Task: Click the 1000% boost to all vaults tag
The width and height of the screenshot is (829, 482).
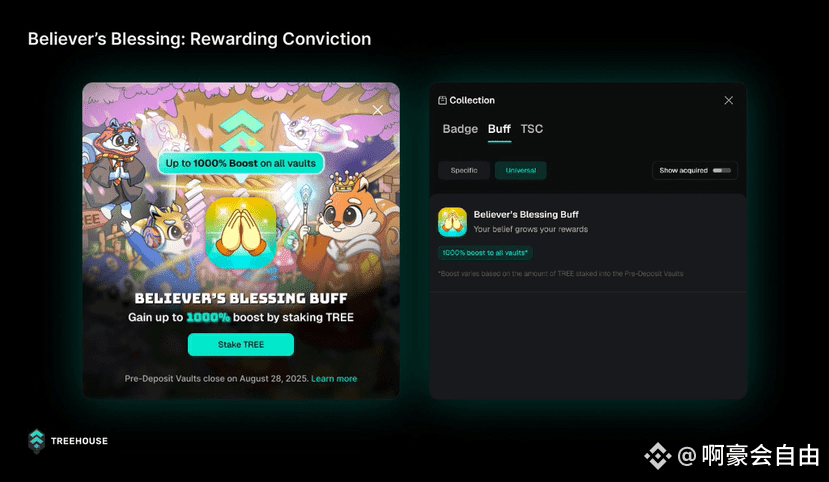Action: click(485, 253)
